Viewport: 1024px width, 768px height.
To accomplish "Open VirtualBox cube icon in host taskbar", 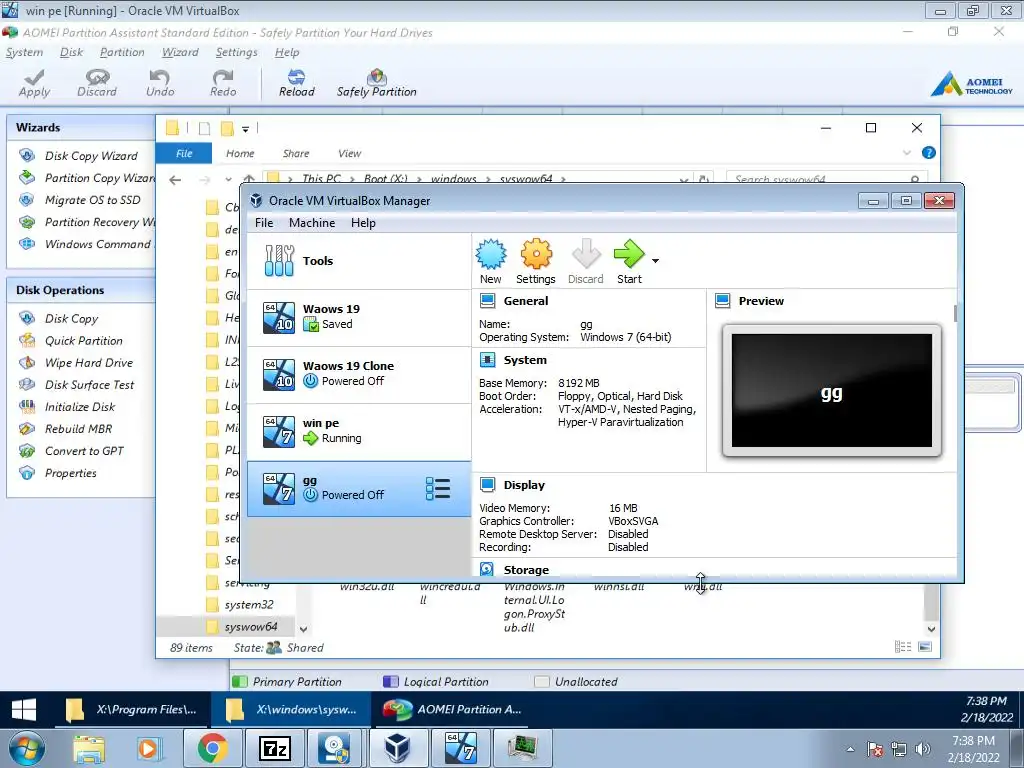I will 397,748.
